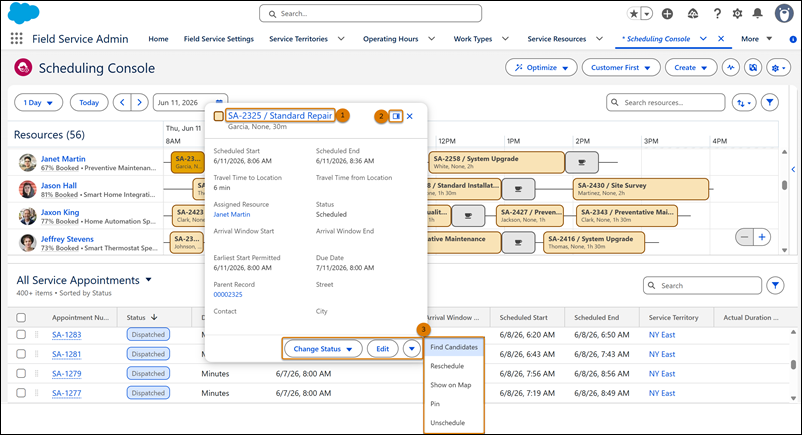Open the help question mark icon
This screenshot has height=435, width=802.
click(x=717, y=14)
